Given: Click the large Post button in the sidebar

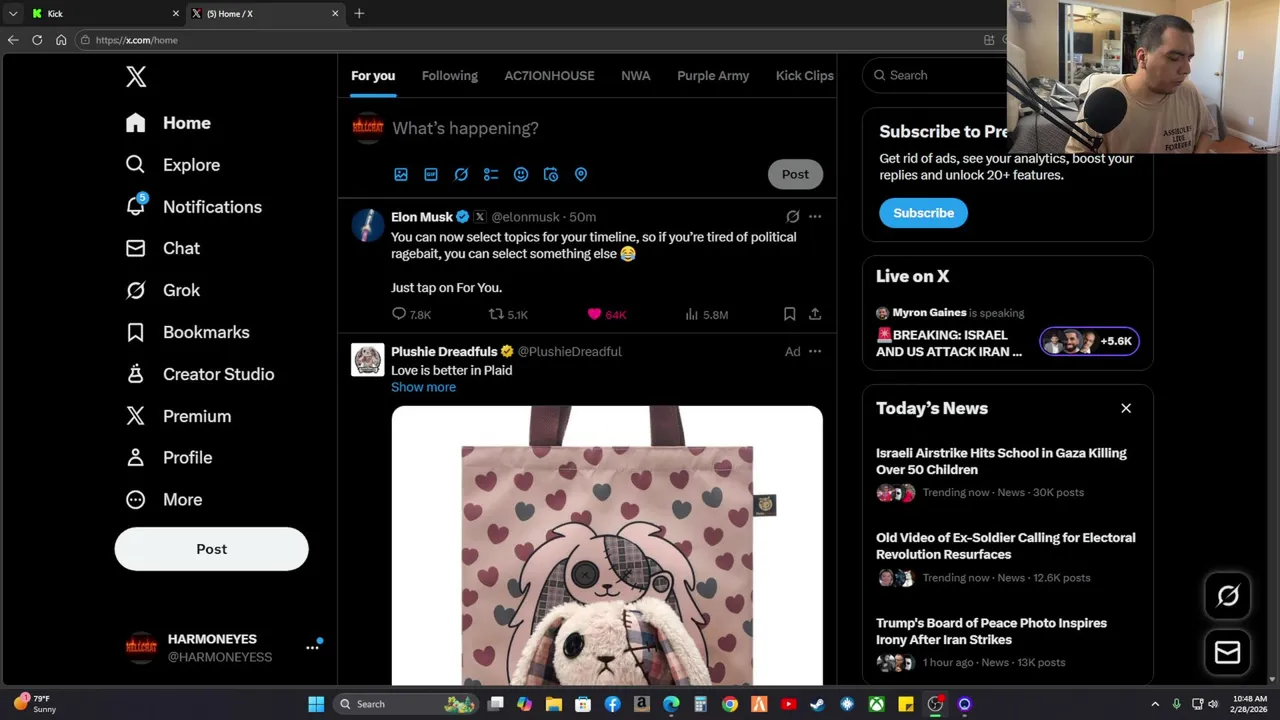Looking at the screenshot, I should 211,549.
